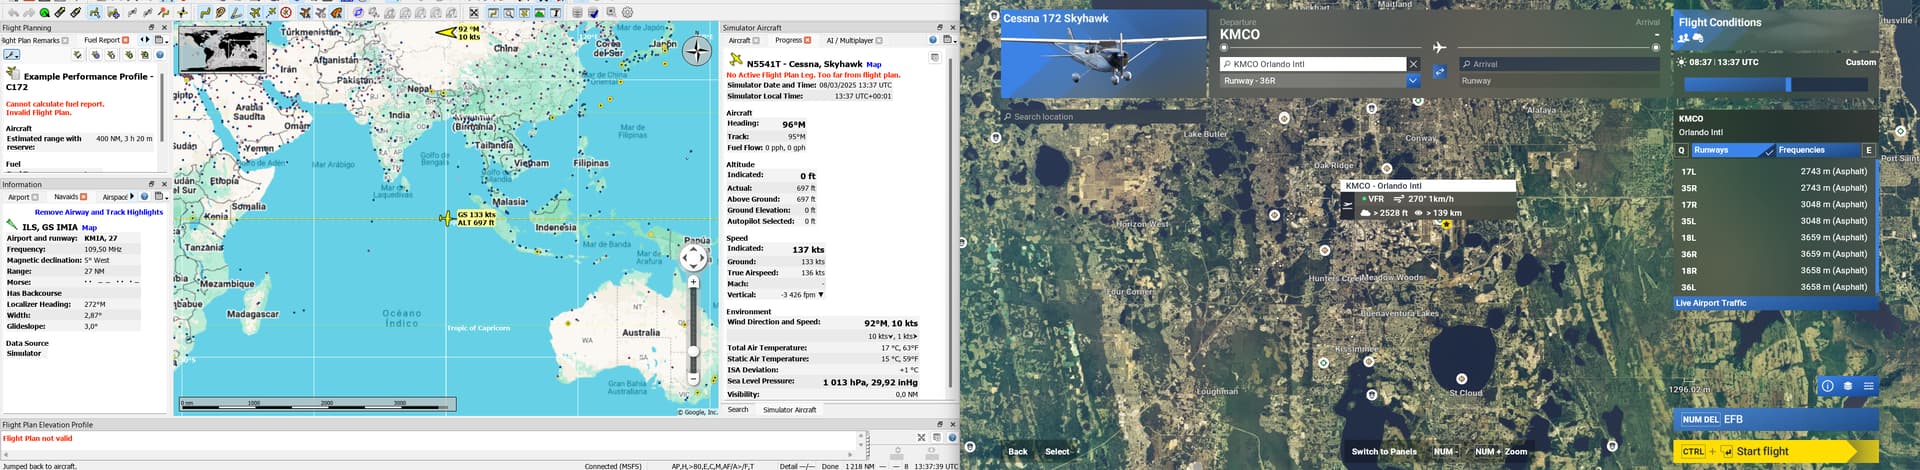Click the yellow aircraft center icon in toolbar
This screenshot has height=470, width=1920.
[x=255, y=13]
